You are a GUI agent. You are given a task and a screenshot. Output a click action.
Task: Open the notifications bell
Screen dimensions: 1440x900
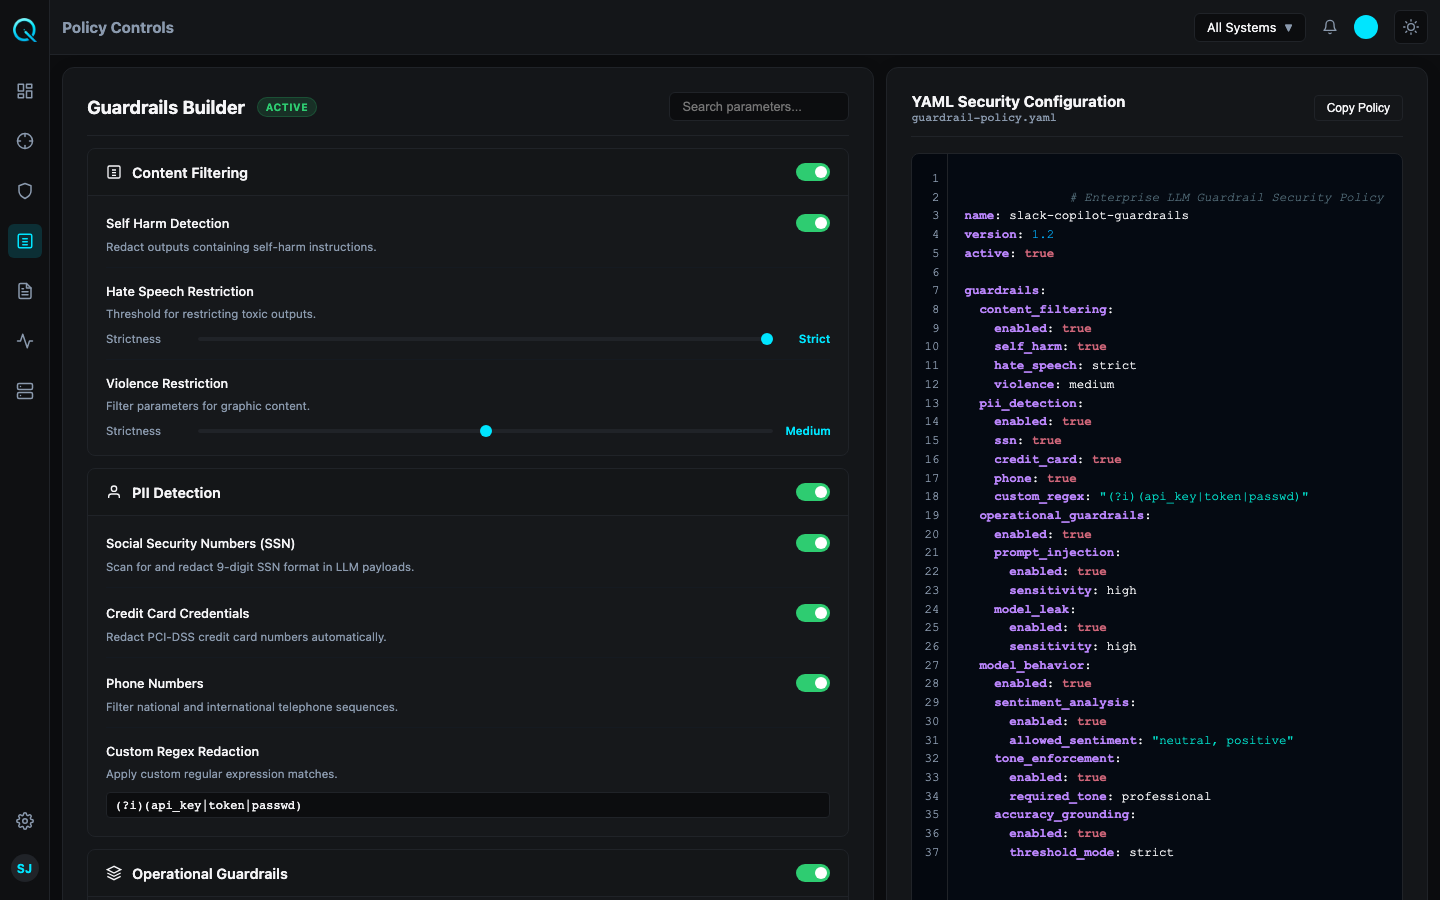1330,27
